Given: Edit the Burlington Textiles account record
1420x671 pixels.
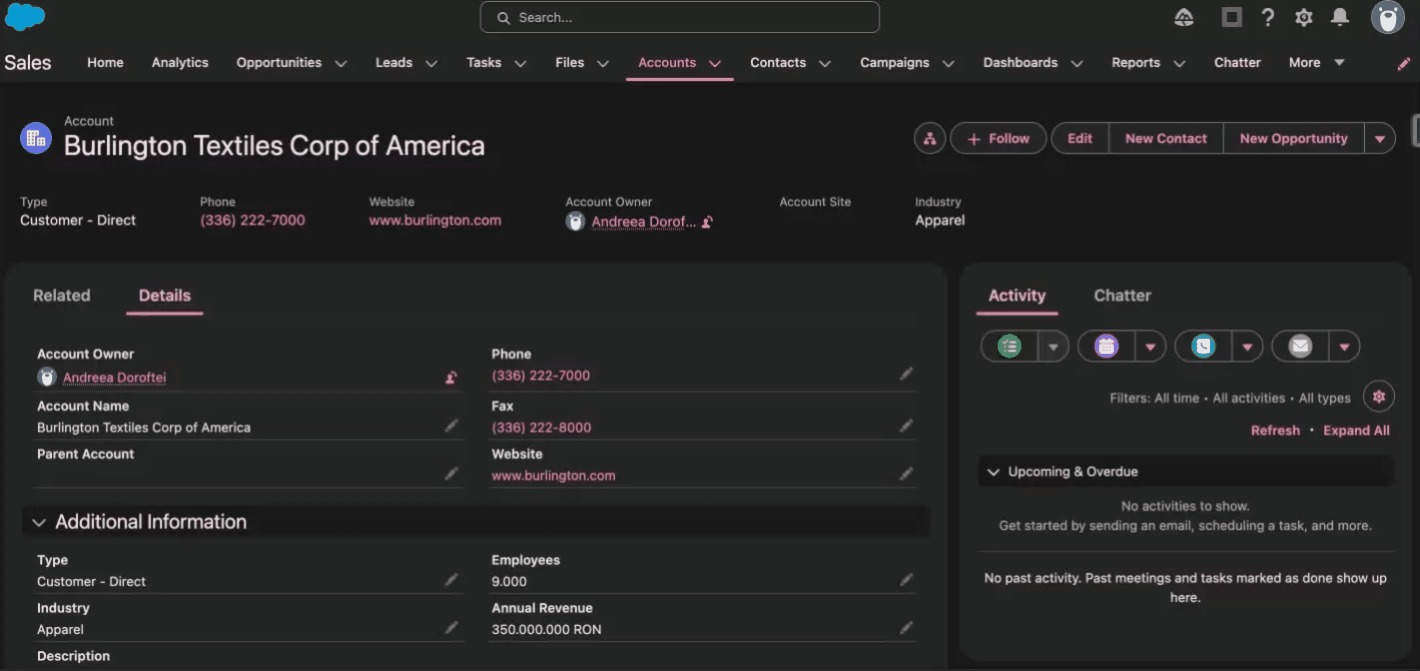Looking at the screenshot, I should coord(1080,138).
